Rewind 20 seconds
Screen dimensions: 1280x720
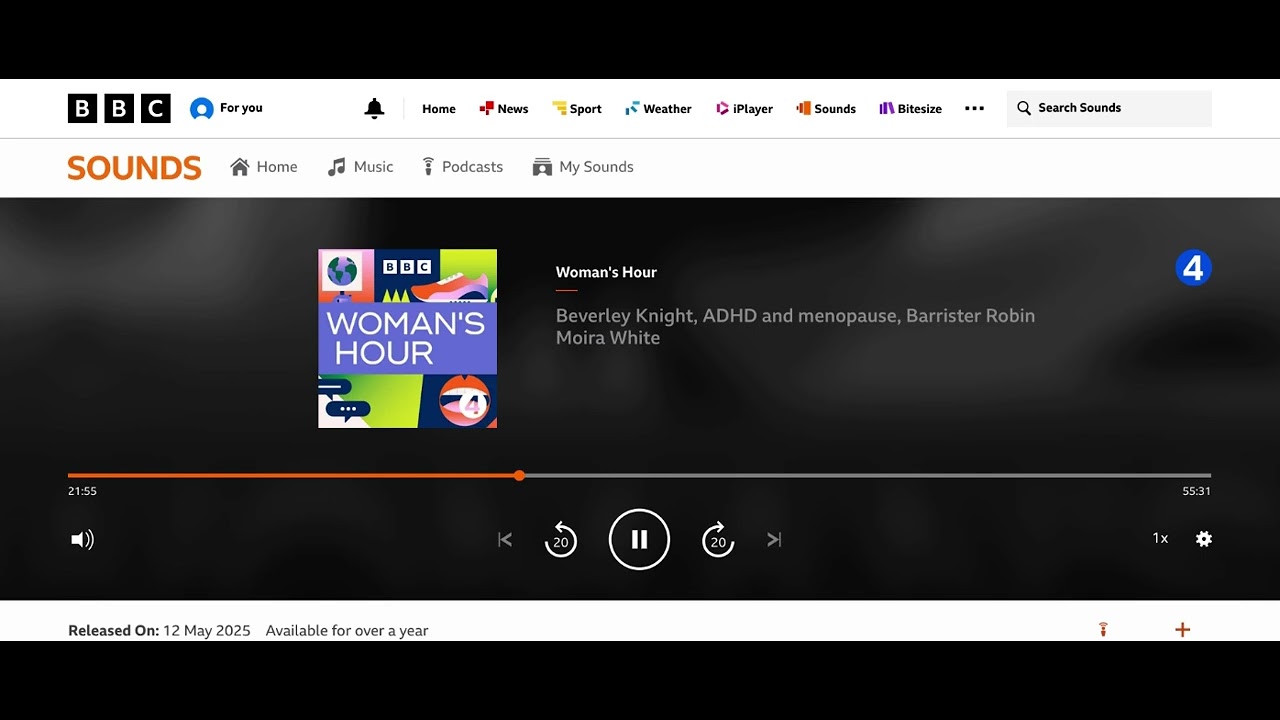[561, 540]
